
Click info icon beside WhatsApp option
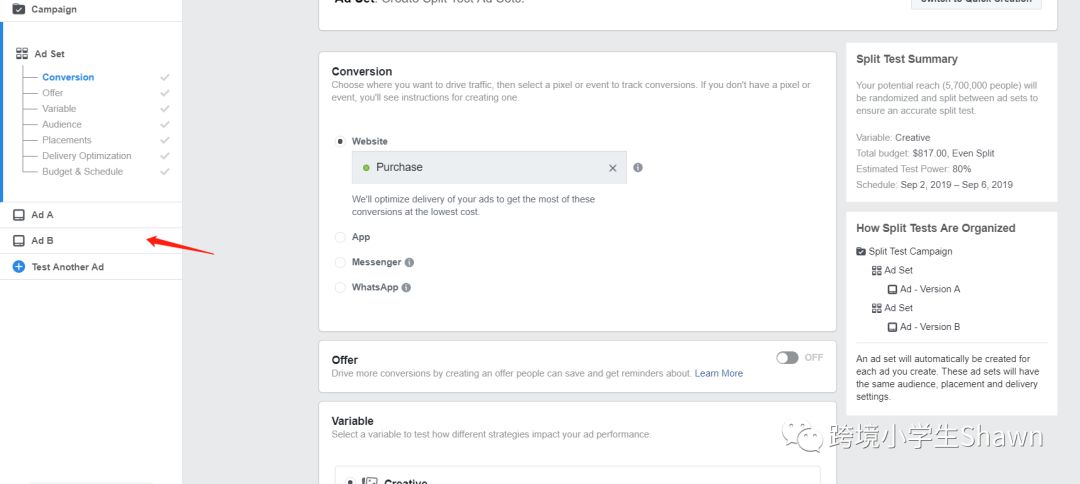tap(406, 288)
